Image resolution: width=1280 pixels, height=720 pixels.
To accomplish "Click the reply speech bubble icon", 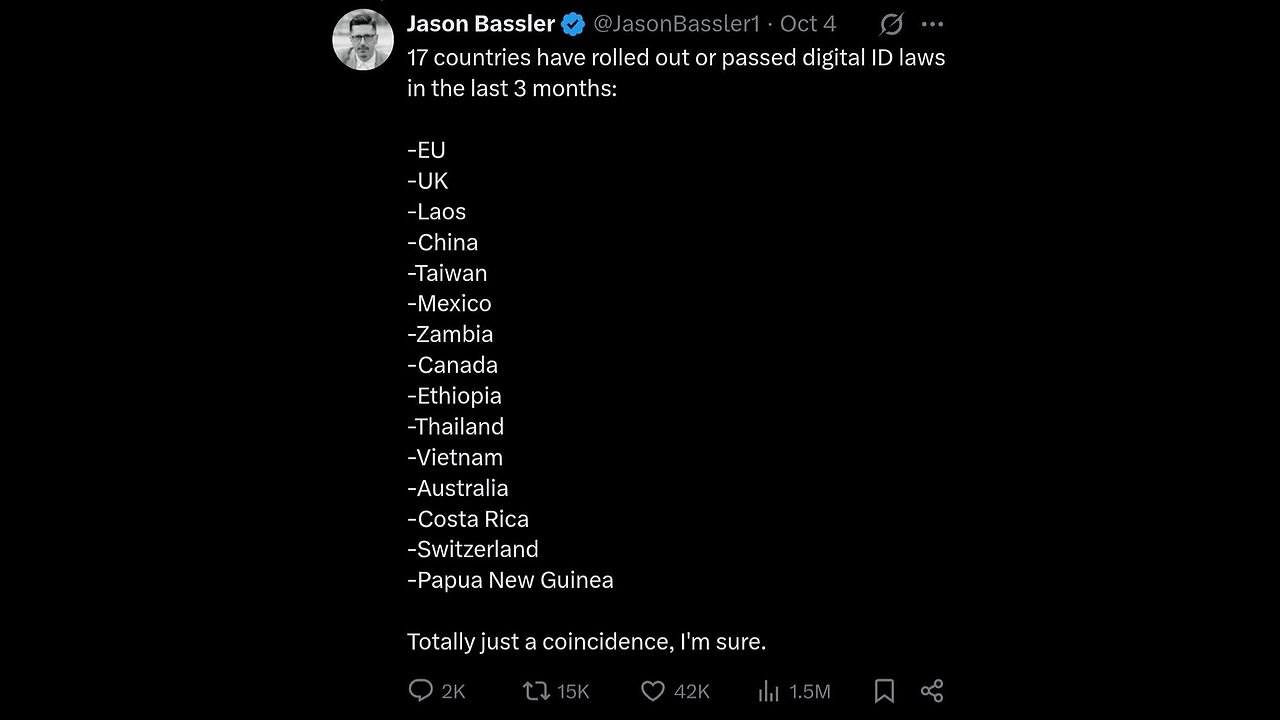I will click(421, 690).
